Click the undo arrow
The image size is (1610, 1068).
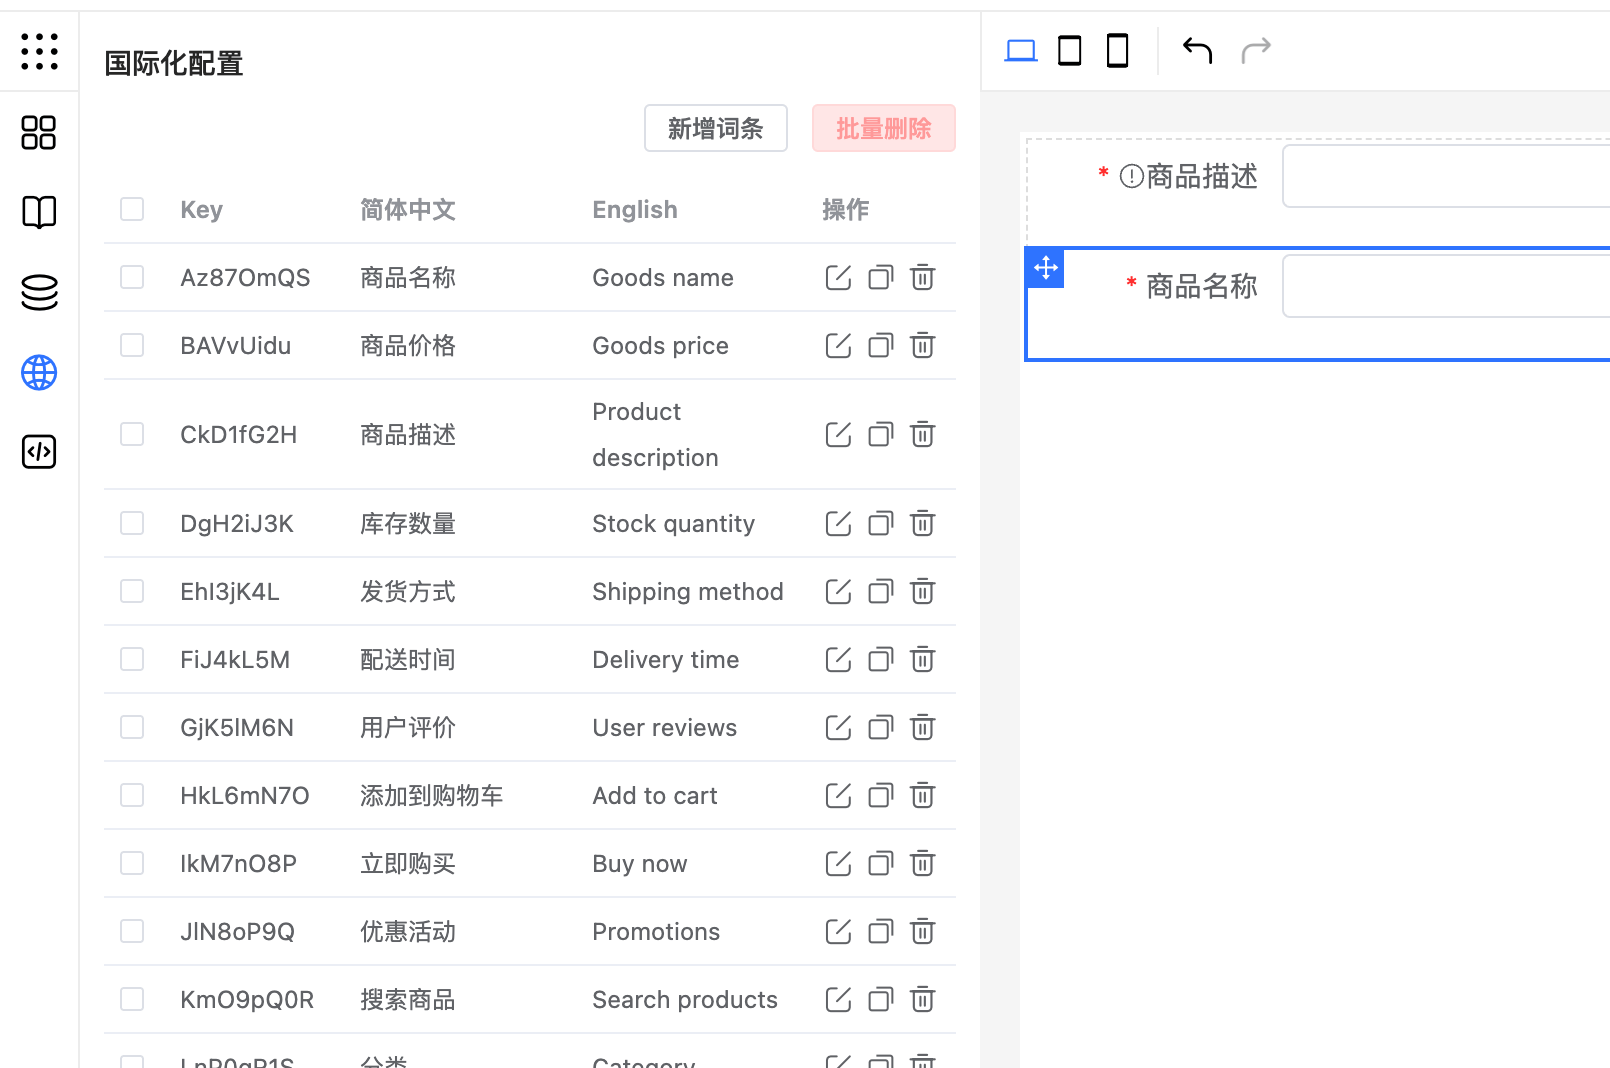(x=1197, y=50)
